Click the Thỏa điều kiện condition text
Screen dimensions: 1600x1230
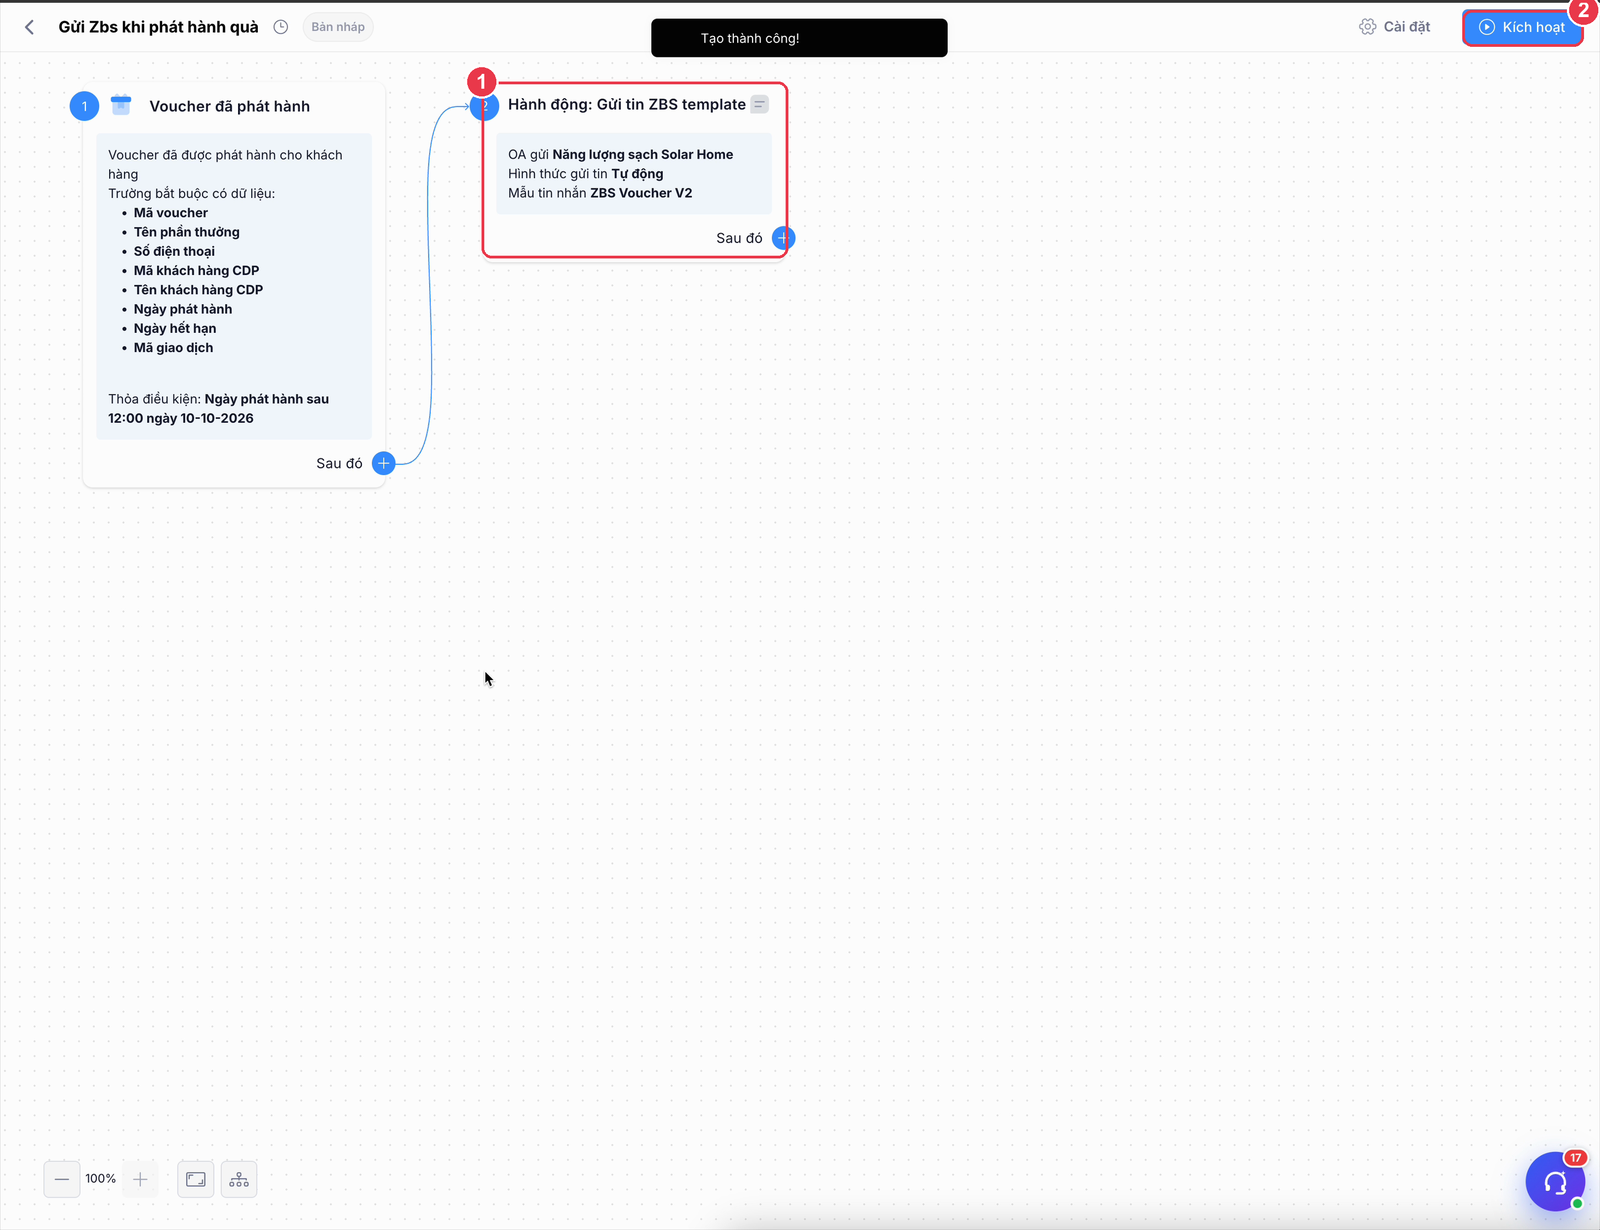219,408
